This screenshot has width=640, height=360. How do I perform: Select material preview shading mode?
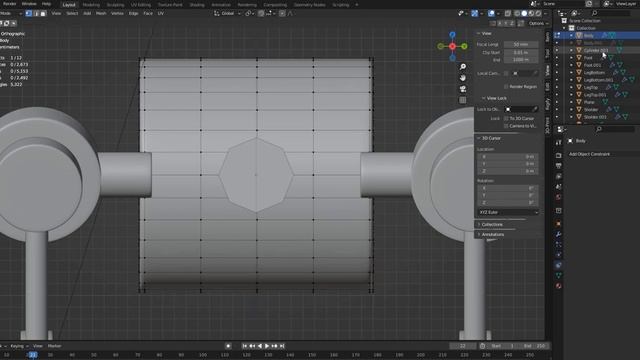(x=531, y=13)
